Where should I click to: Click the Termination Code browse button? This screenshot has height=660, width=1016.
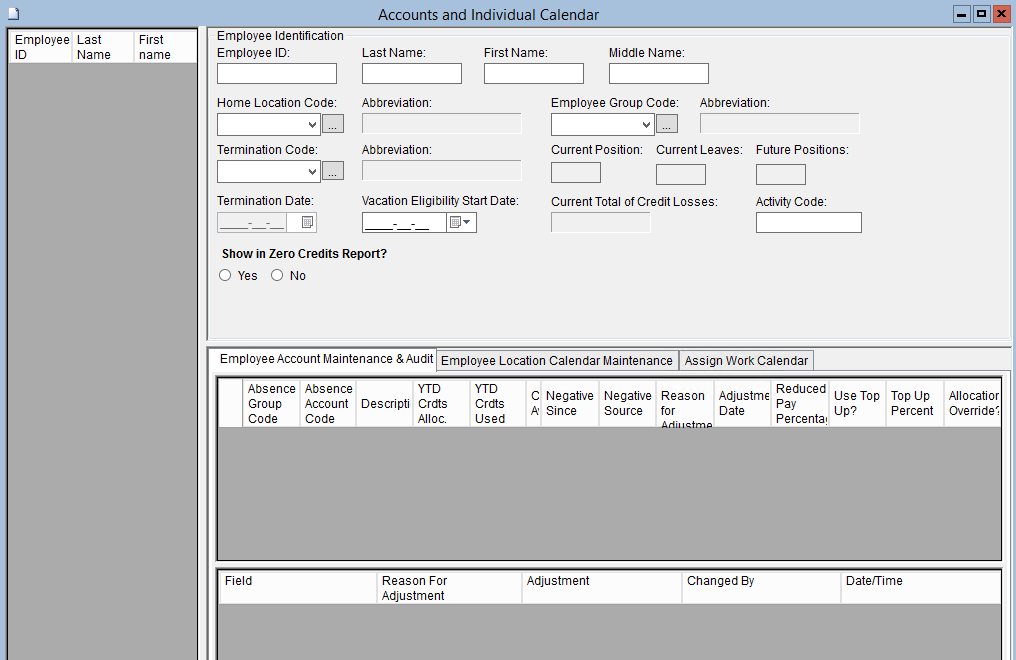[x=333, y=172]
